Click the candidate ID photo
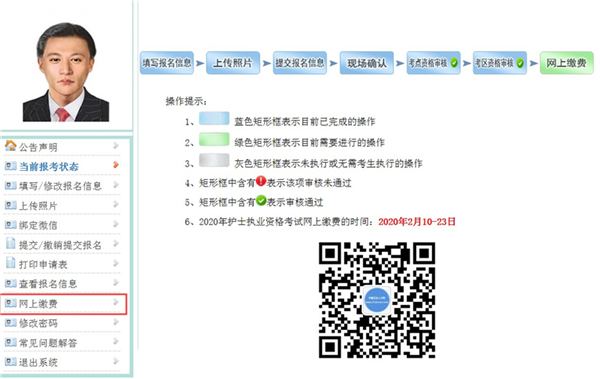This screenshot has width=600, height=379. 66,72
